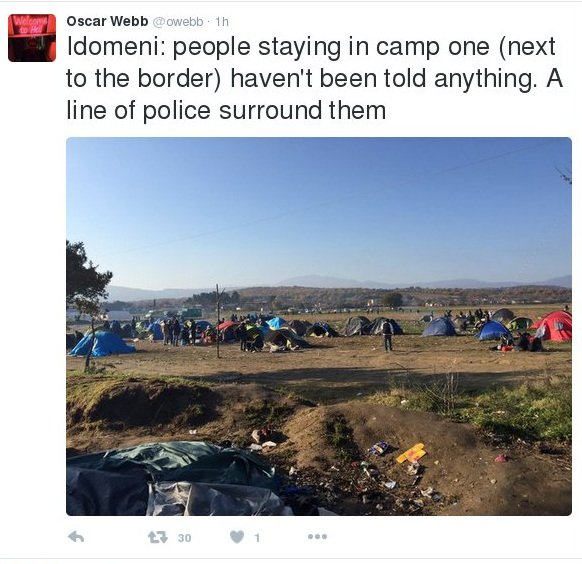
Task: Click the lone standing person in photo
Action: click(x=388, y=335)
